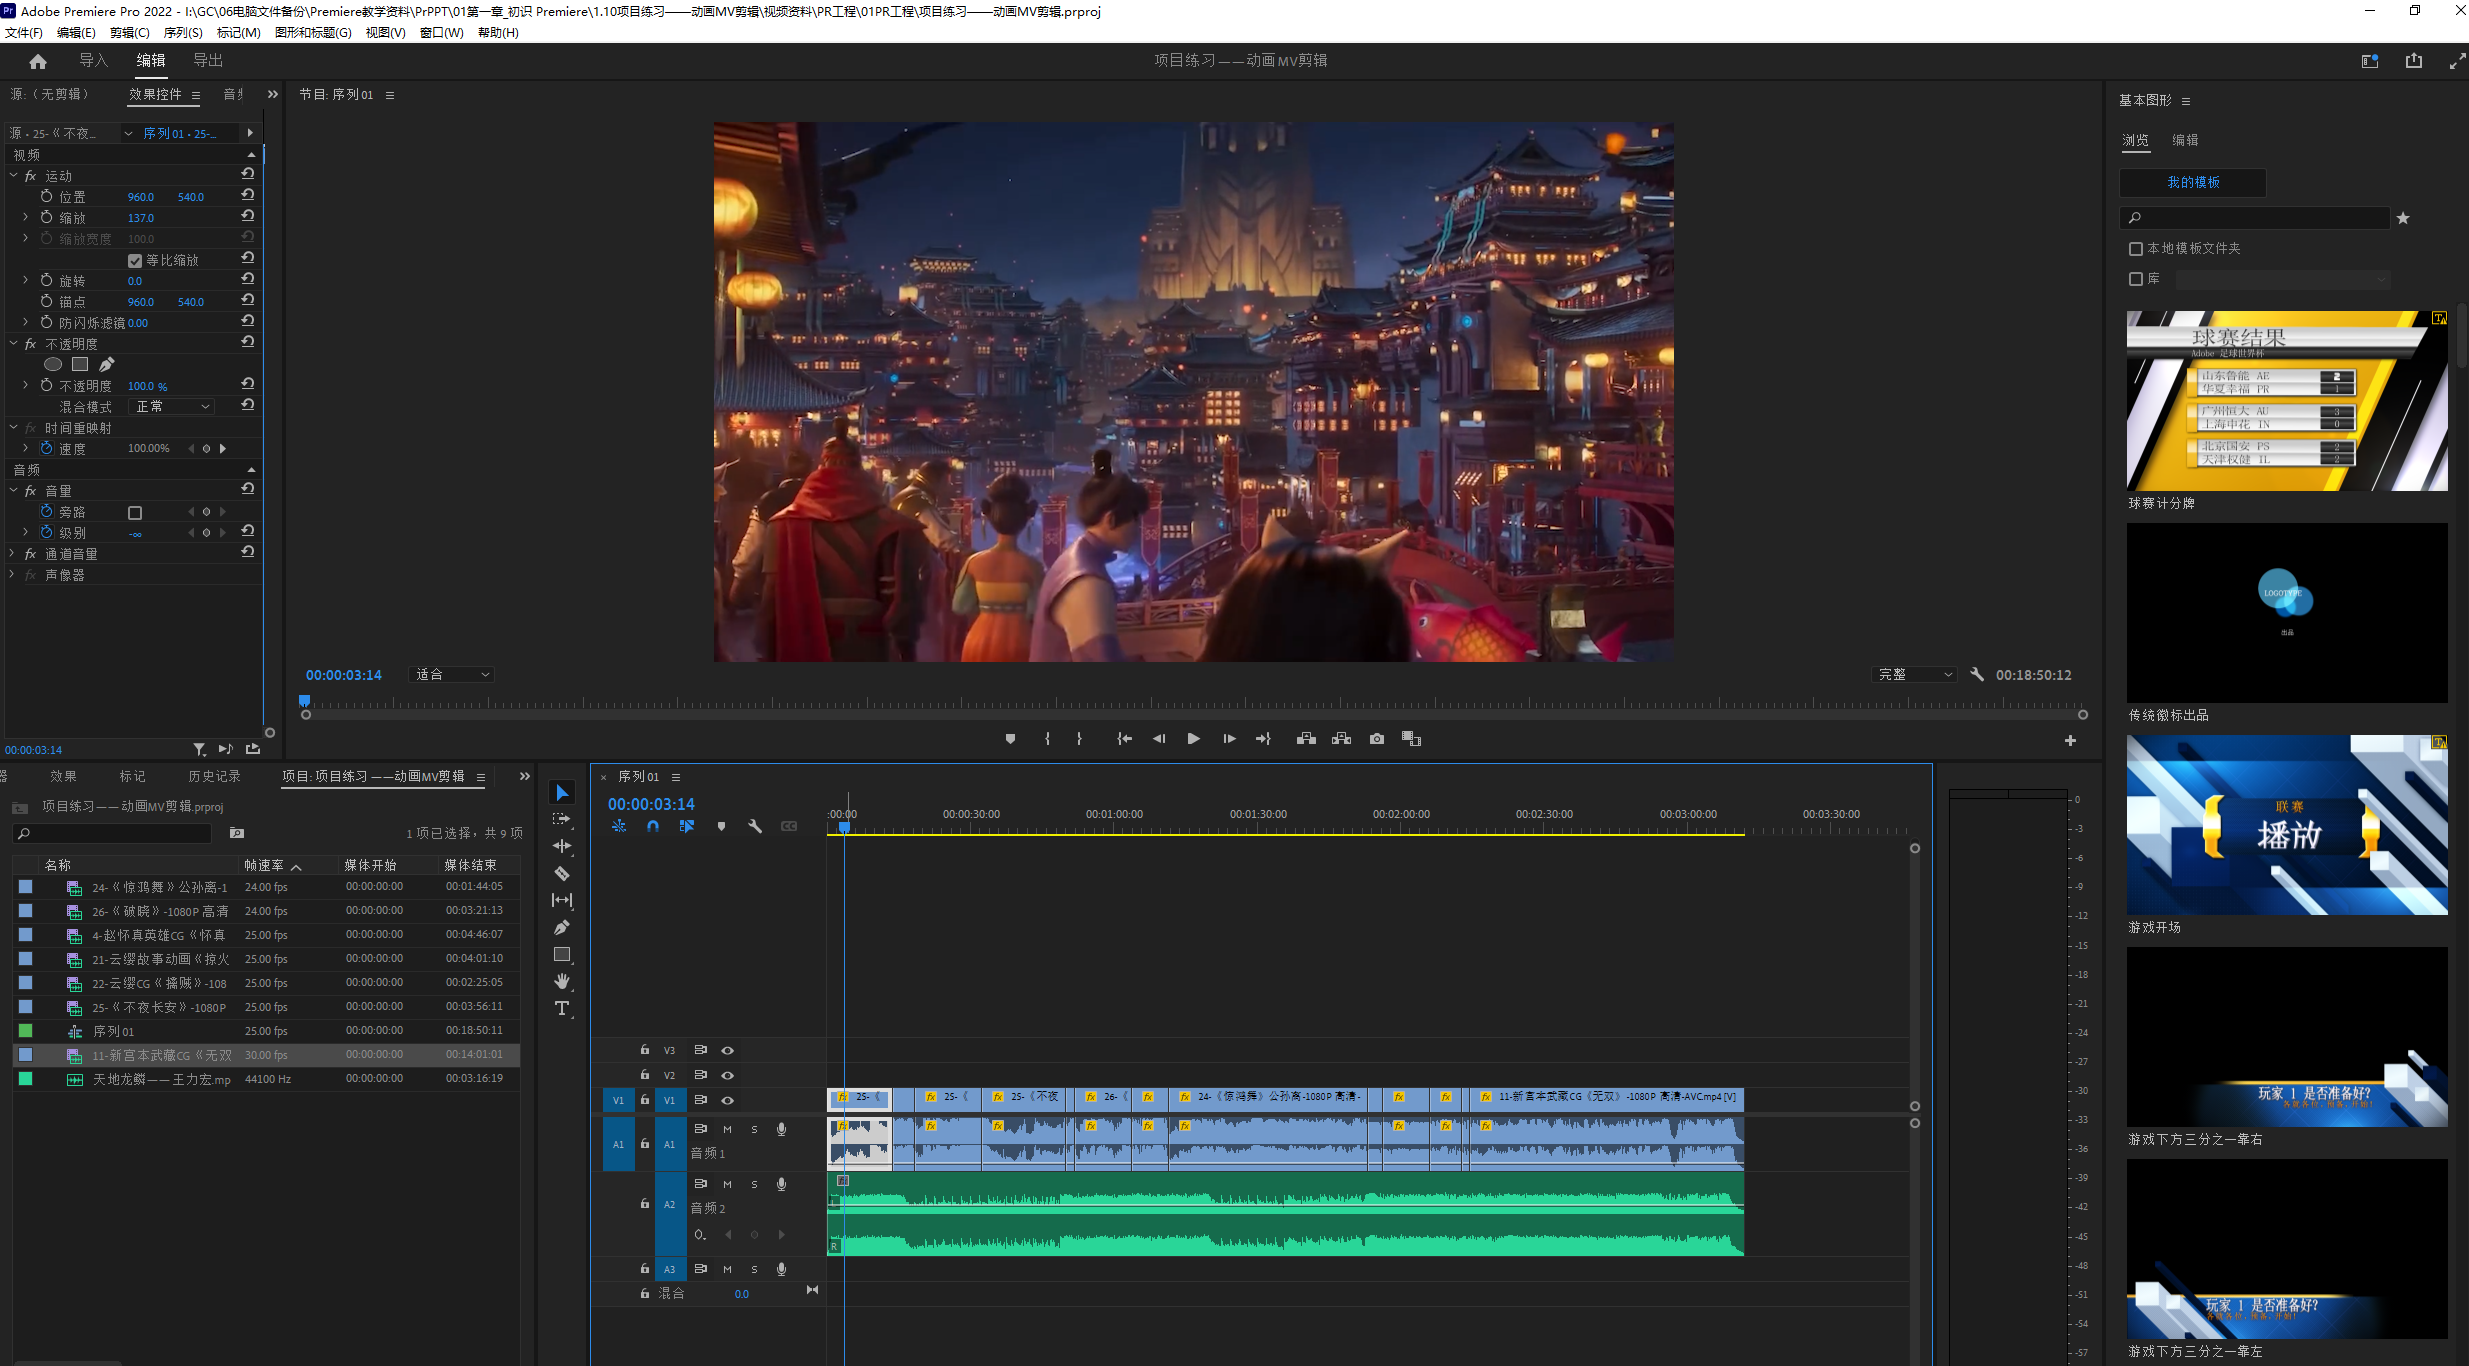Screen dimensions: 2469x1366
Task: Open the 混合模式 blend mode dropdown
Action: (x=172, y=407)
